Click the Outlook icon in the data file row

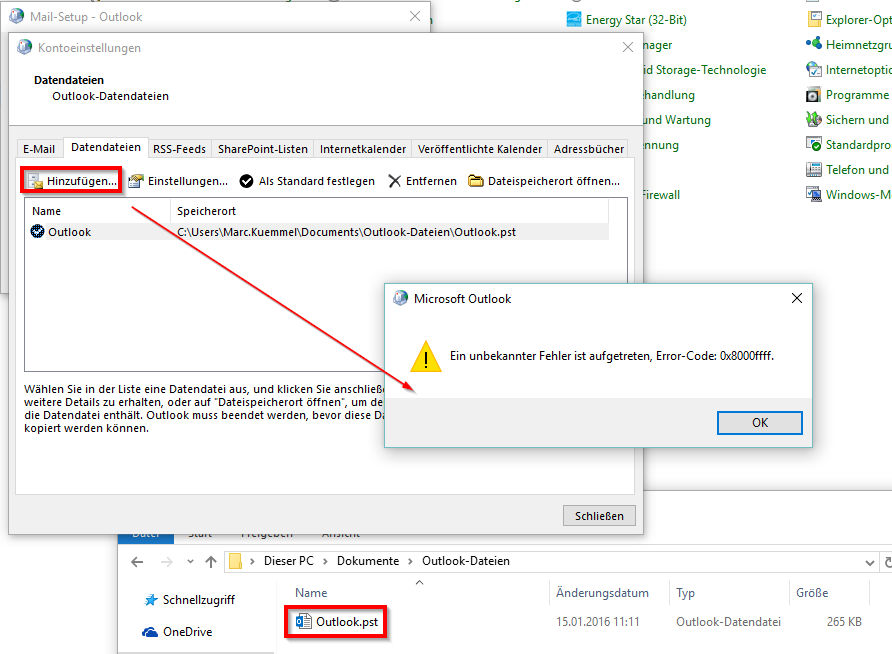tap(37, 231)
